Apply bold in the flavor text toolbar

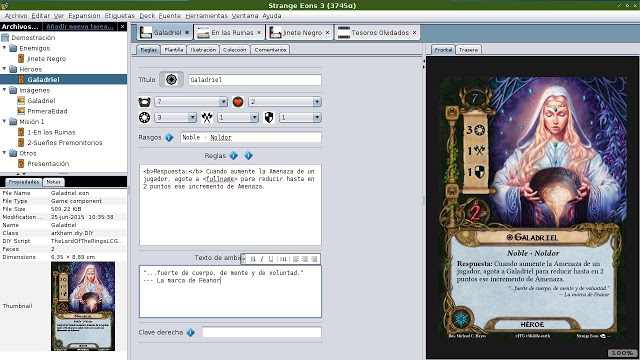coord(253,259)
